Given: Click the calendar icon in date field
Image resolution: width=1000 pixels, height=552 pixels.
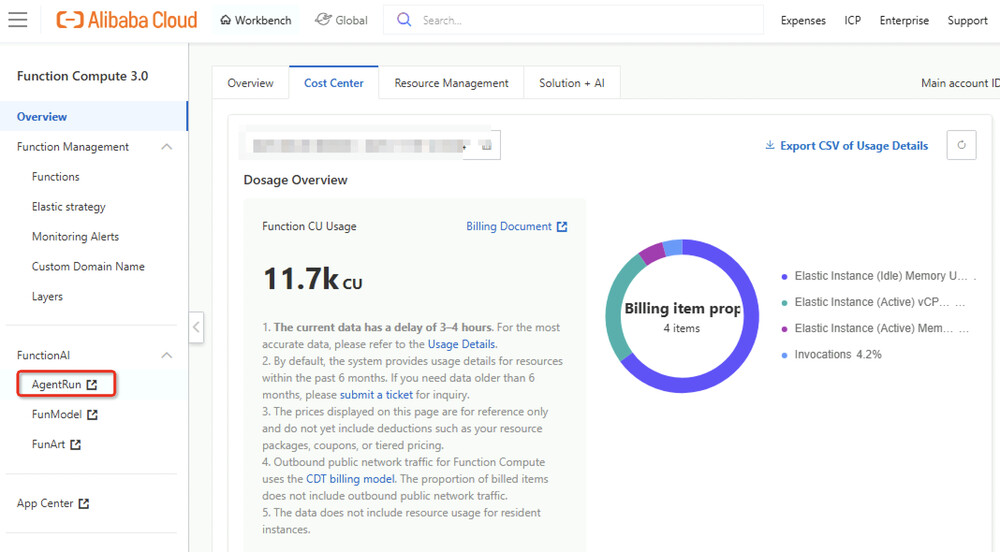Looking at the screenshot, I should 487,146.
